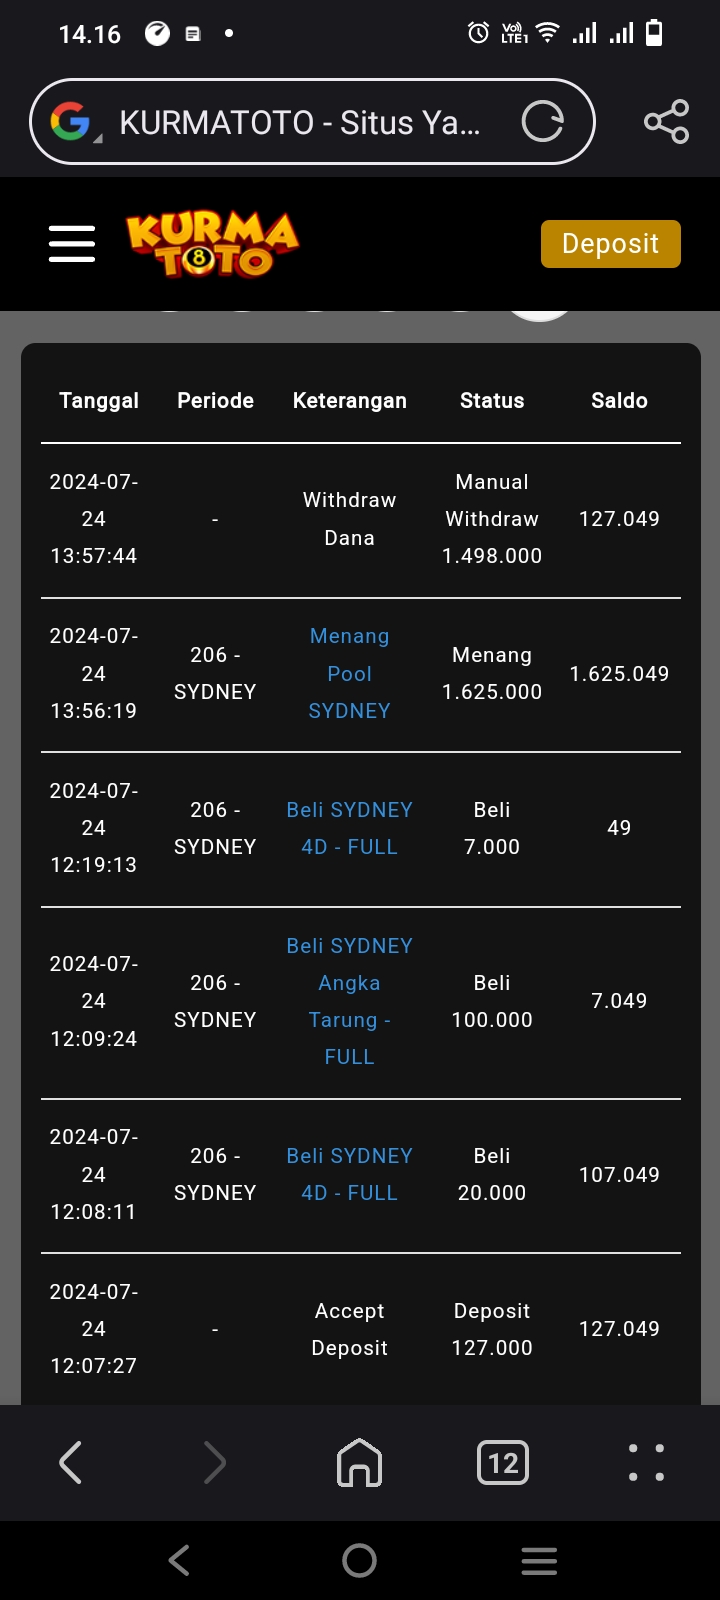This screenshot has width=720, height=1600.
Task: Open the tab switcher showing 12
Action: point(503,1463)
